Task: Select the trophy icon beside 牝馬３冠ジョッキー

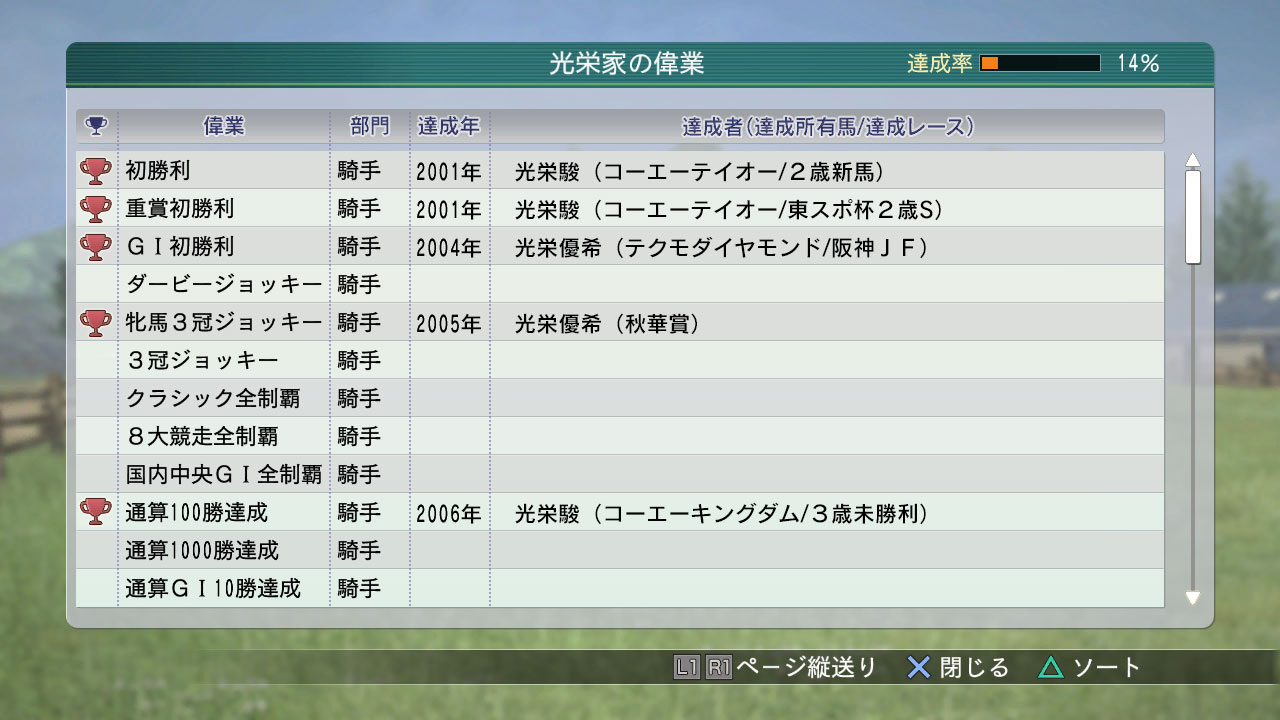Action: tap(96, 323)
